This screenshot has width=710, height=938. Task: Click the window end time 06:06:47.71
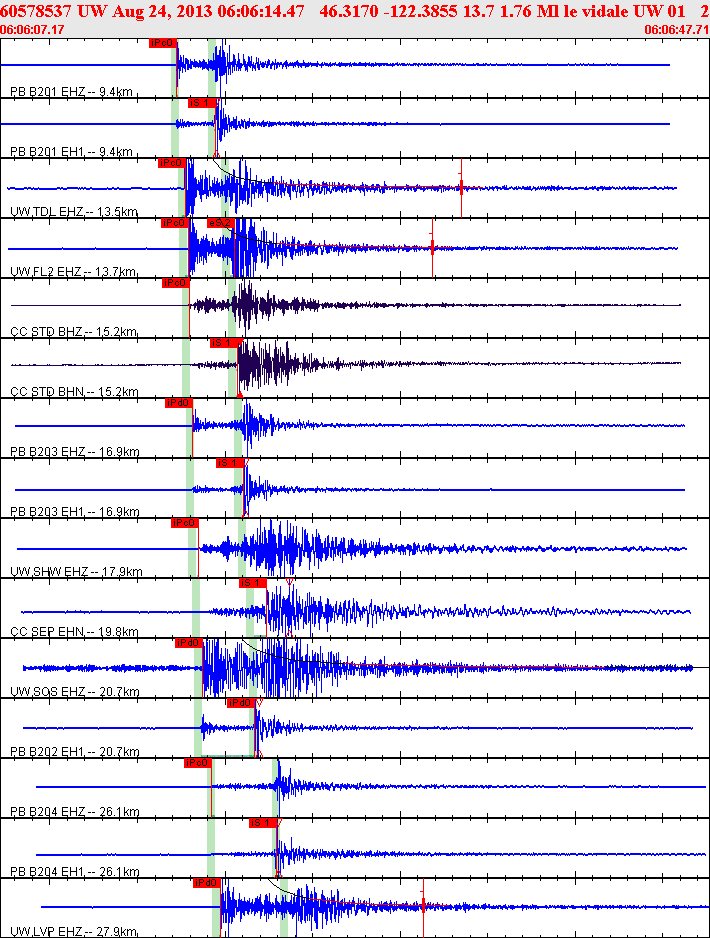click(677, 29)
